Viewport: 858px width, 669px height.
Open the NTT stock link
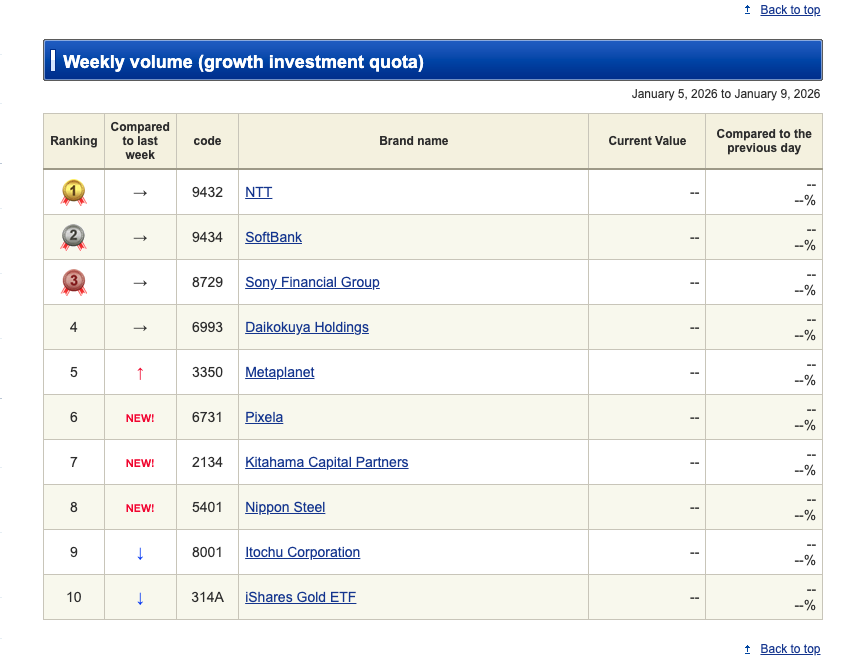coord(258,192)
